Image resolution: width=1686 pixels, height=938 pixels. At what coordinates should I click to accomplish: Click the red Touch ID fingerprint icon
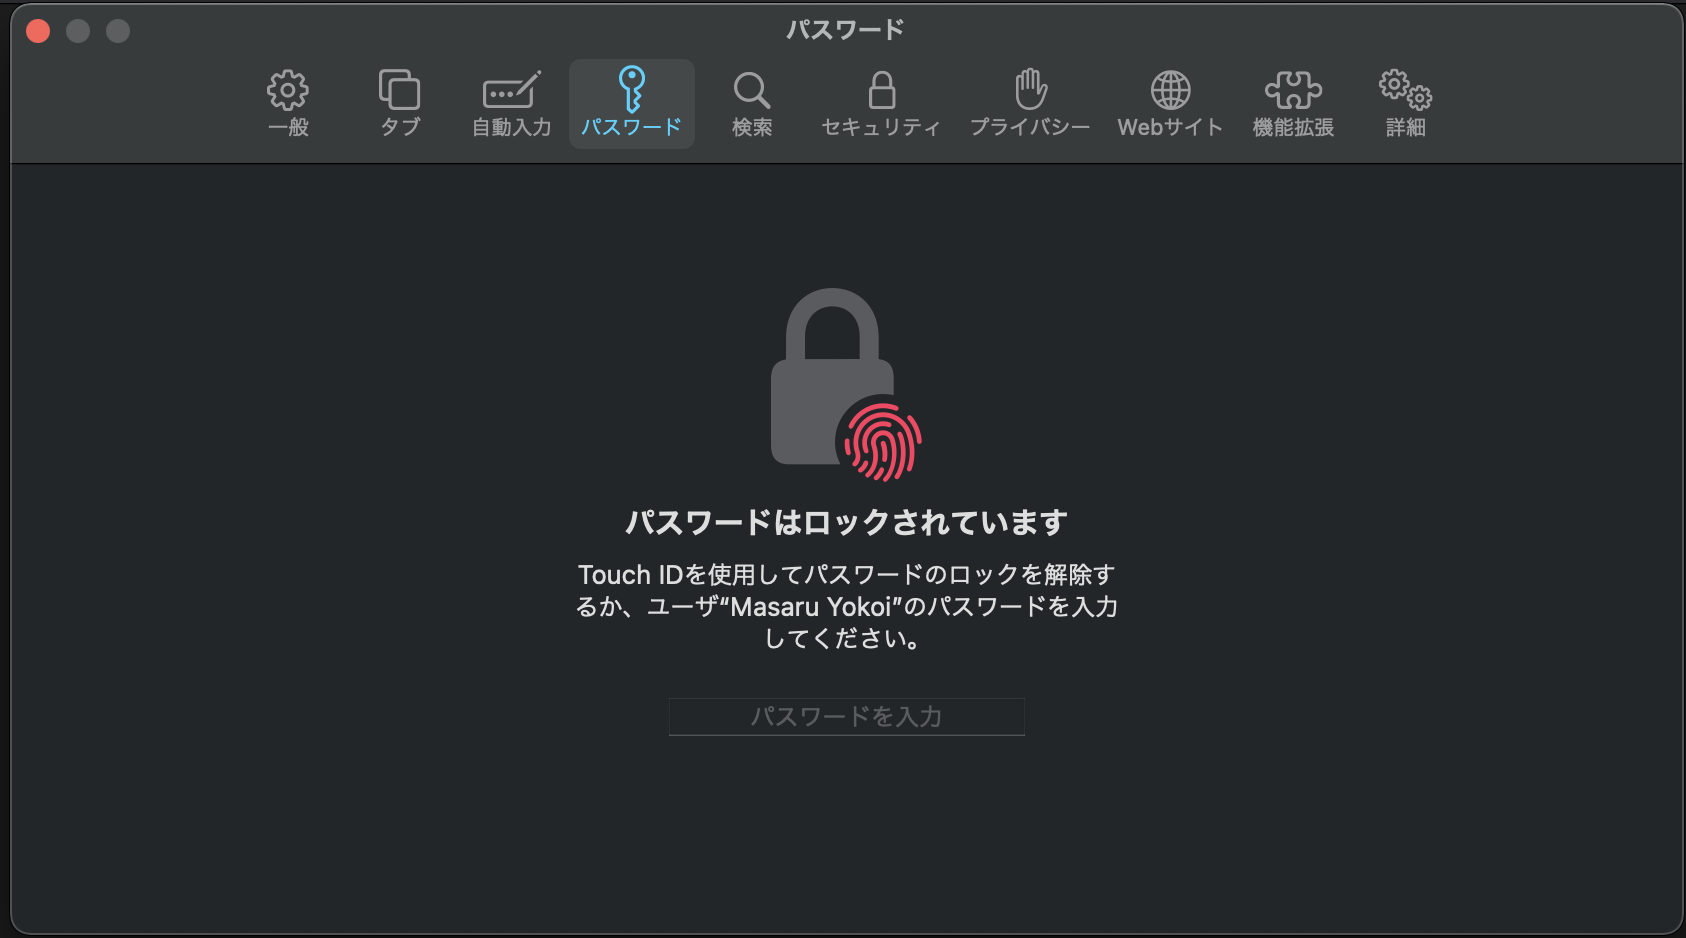point(882,441)
